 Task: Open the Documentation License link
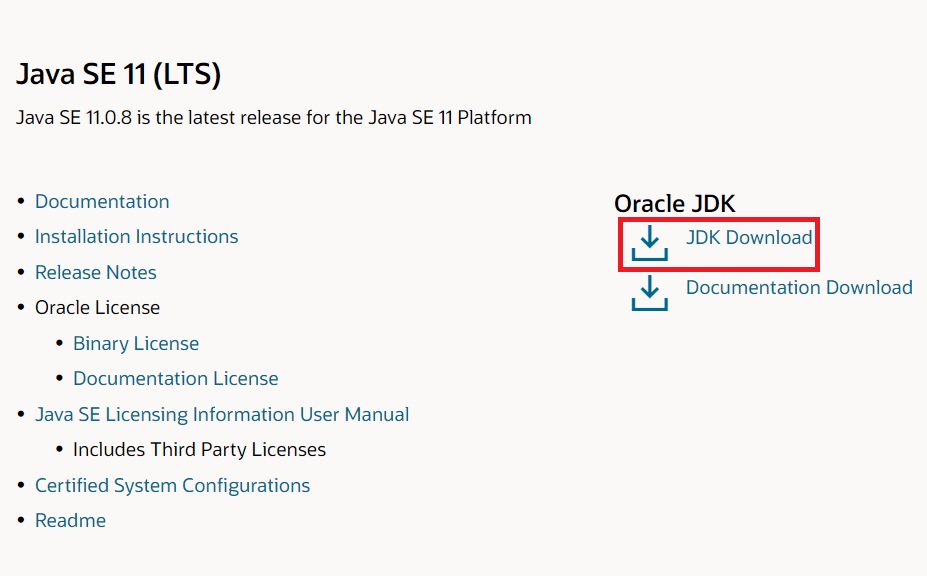coord(175,378)
